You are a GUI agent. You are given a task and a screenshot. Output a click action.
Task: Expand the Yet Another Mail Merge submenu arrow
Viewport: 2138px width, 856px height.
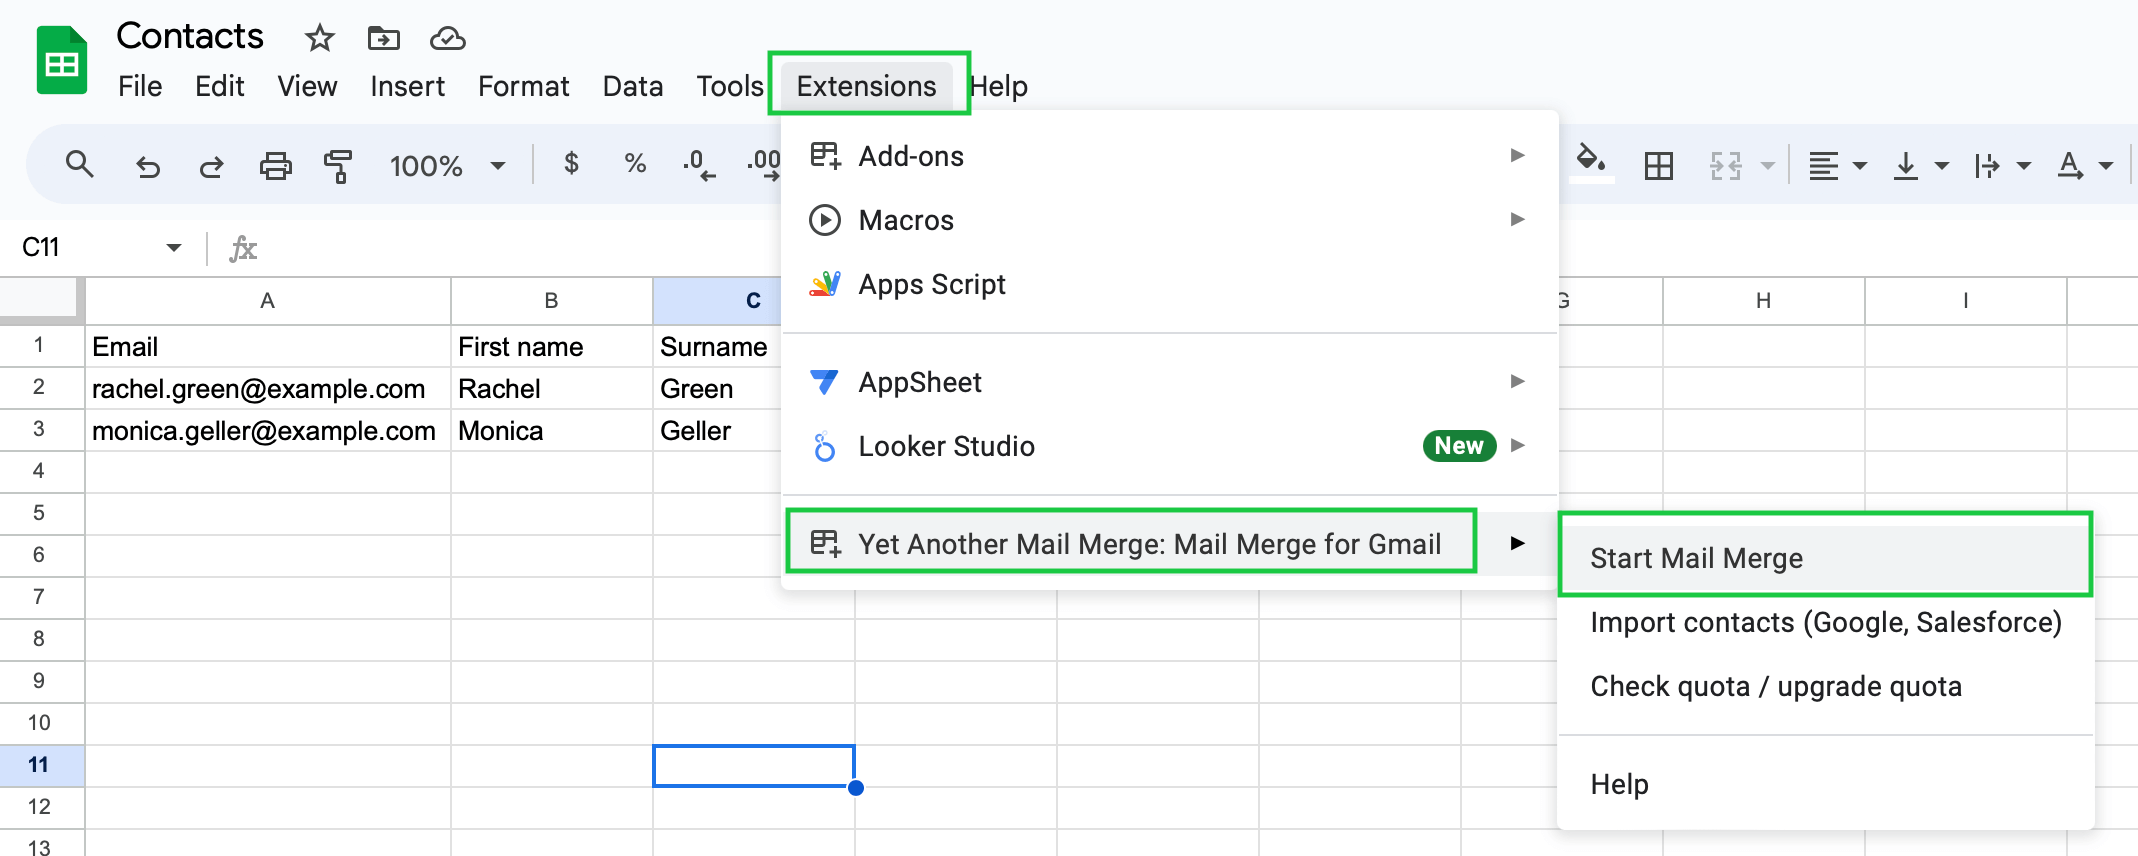pos(1517,543)
